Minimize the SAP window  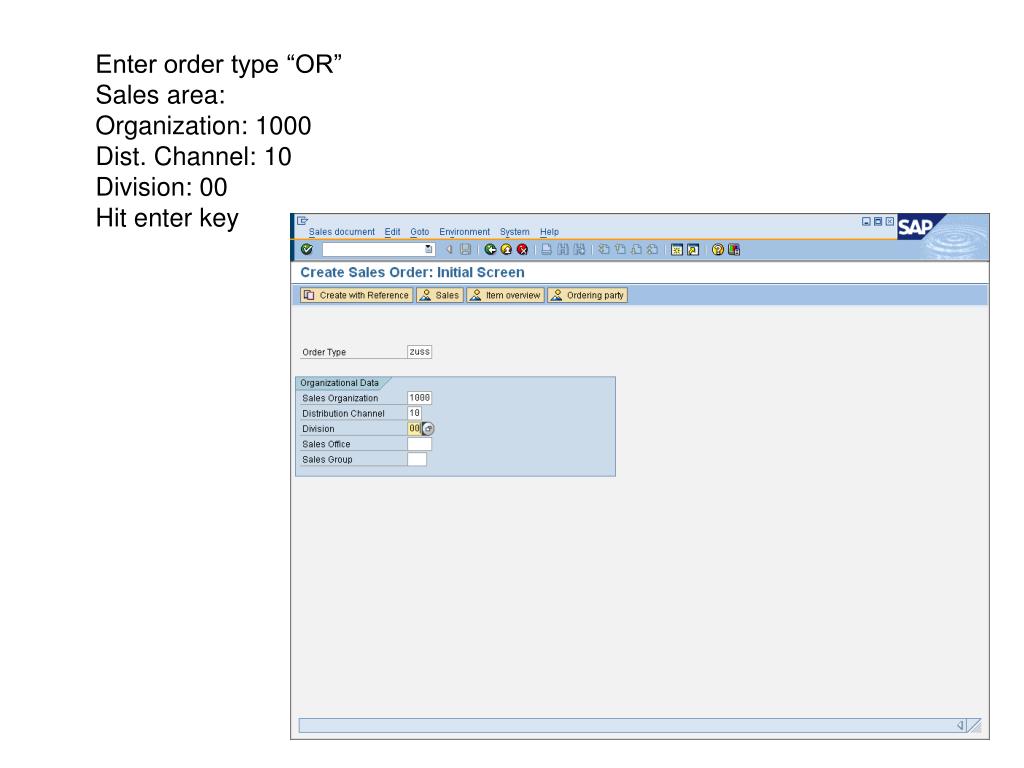pos(866,221)
